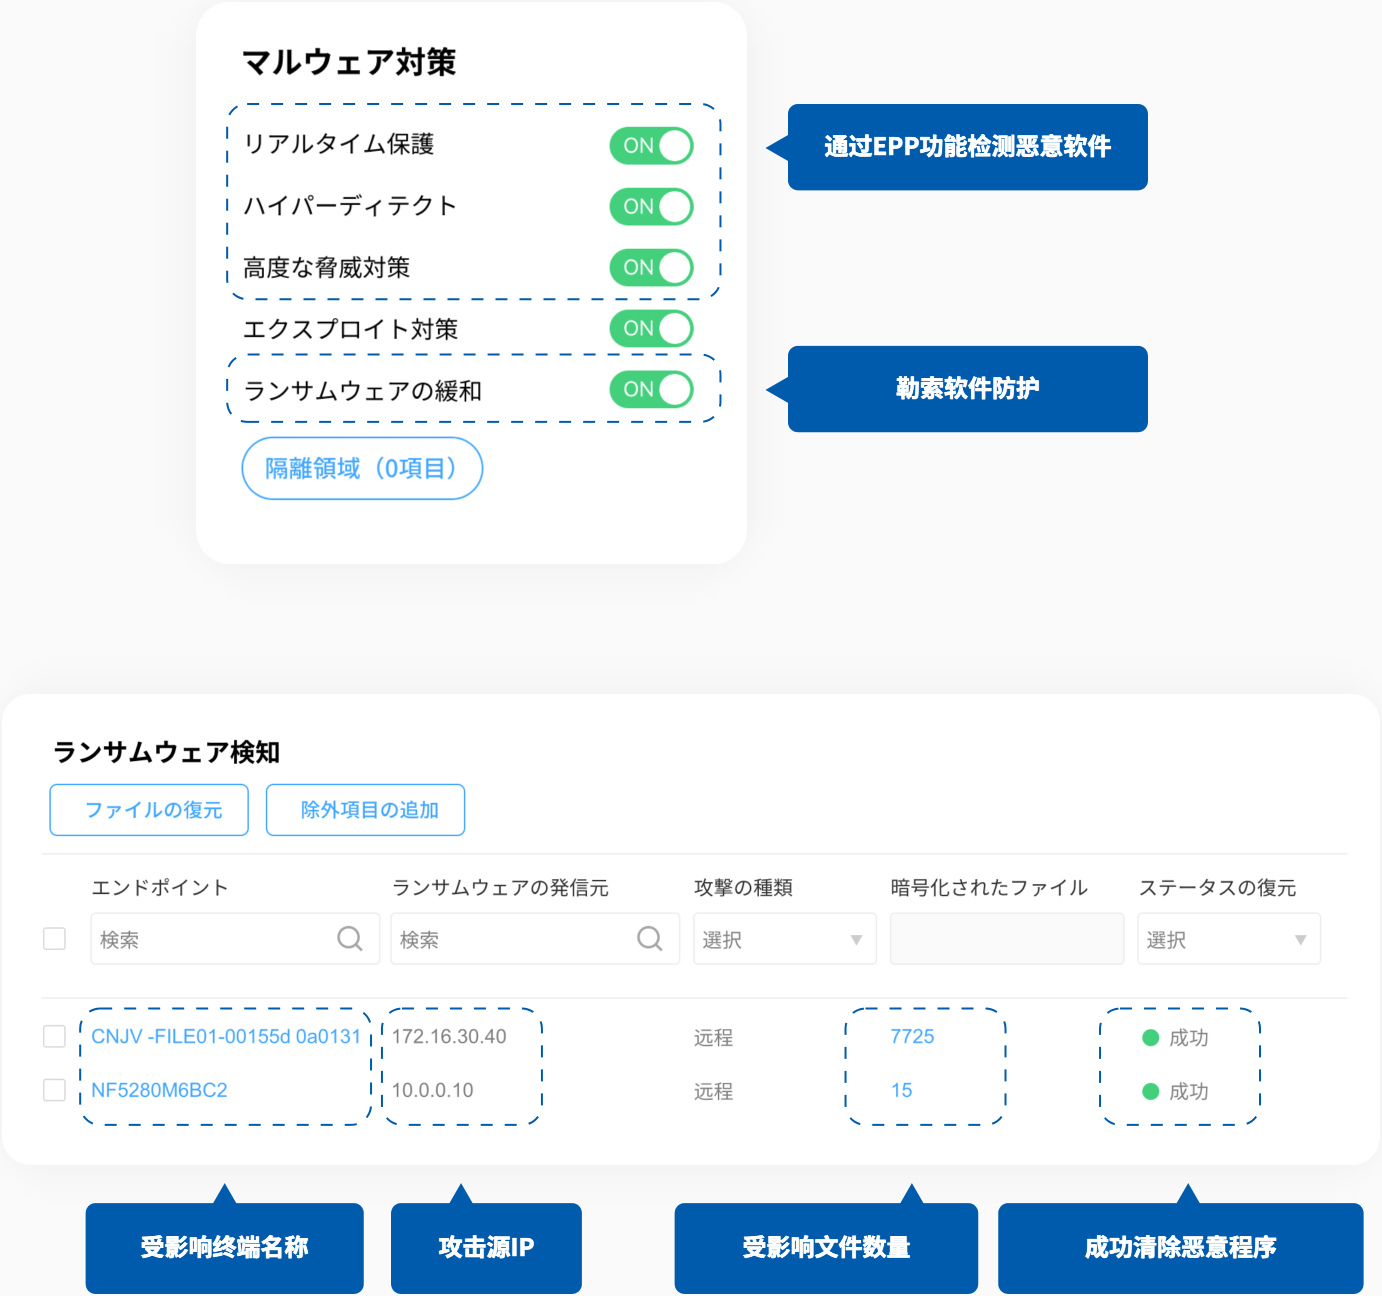Click 暗号化されたファイル column header
1382x1296 pixels.
point(989,888)
